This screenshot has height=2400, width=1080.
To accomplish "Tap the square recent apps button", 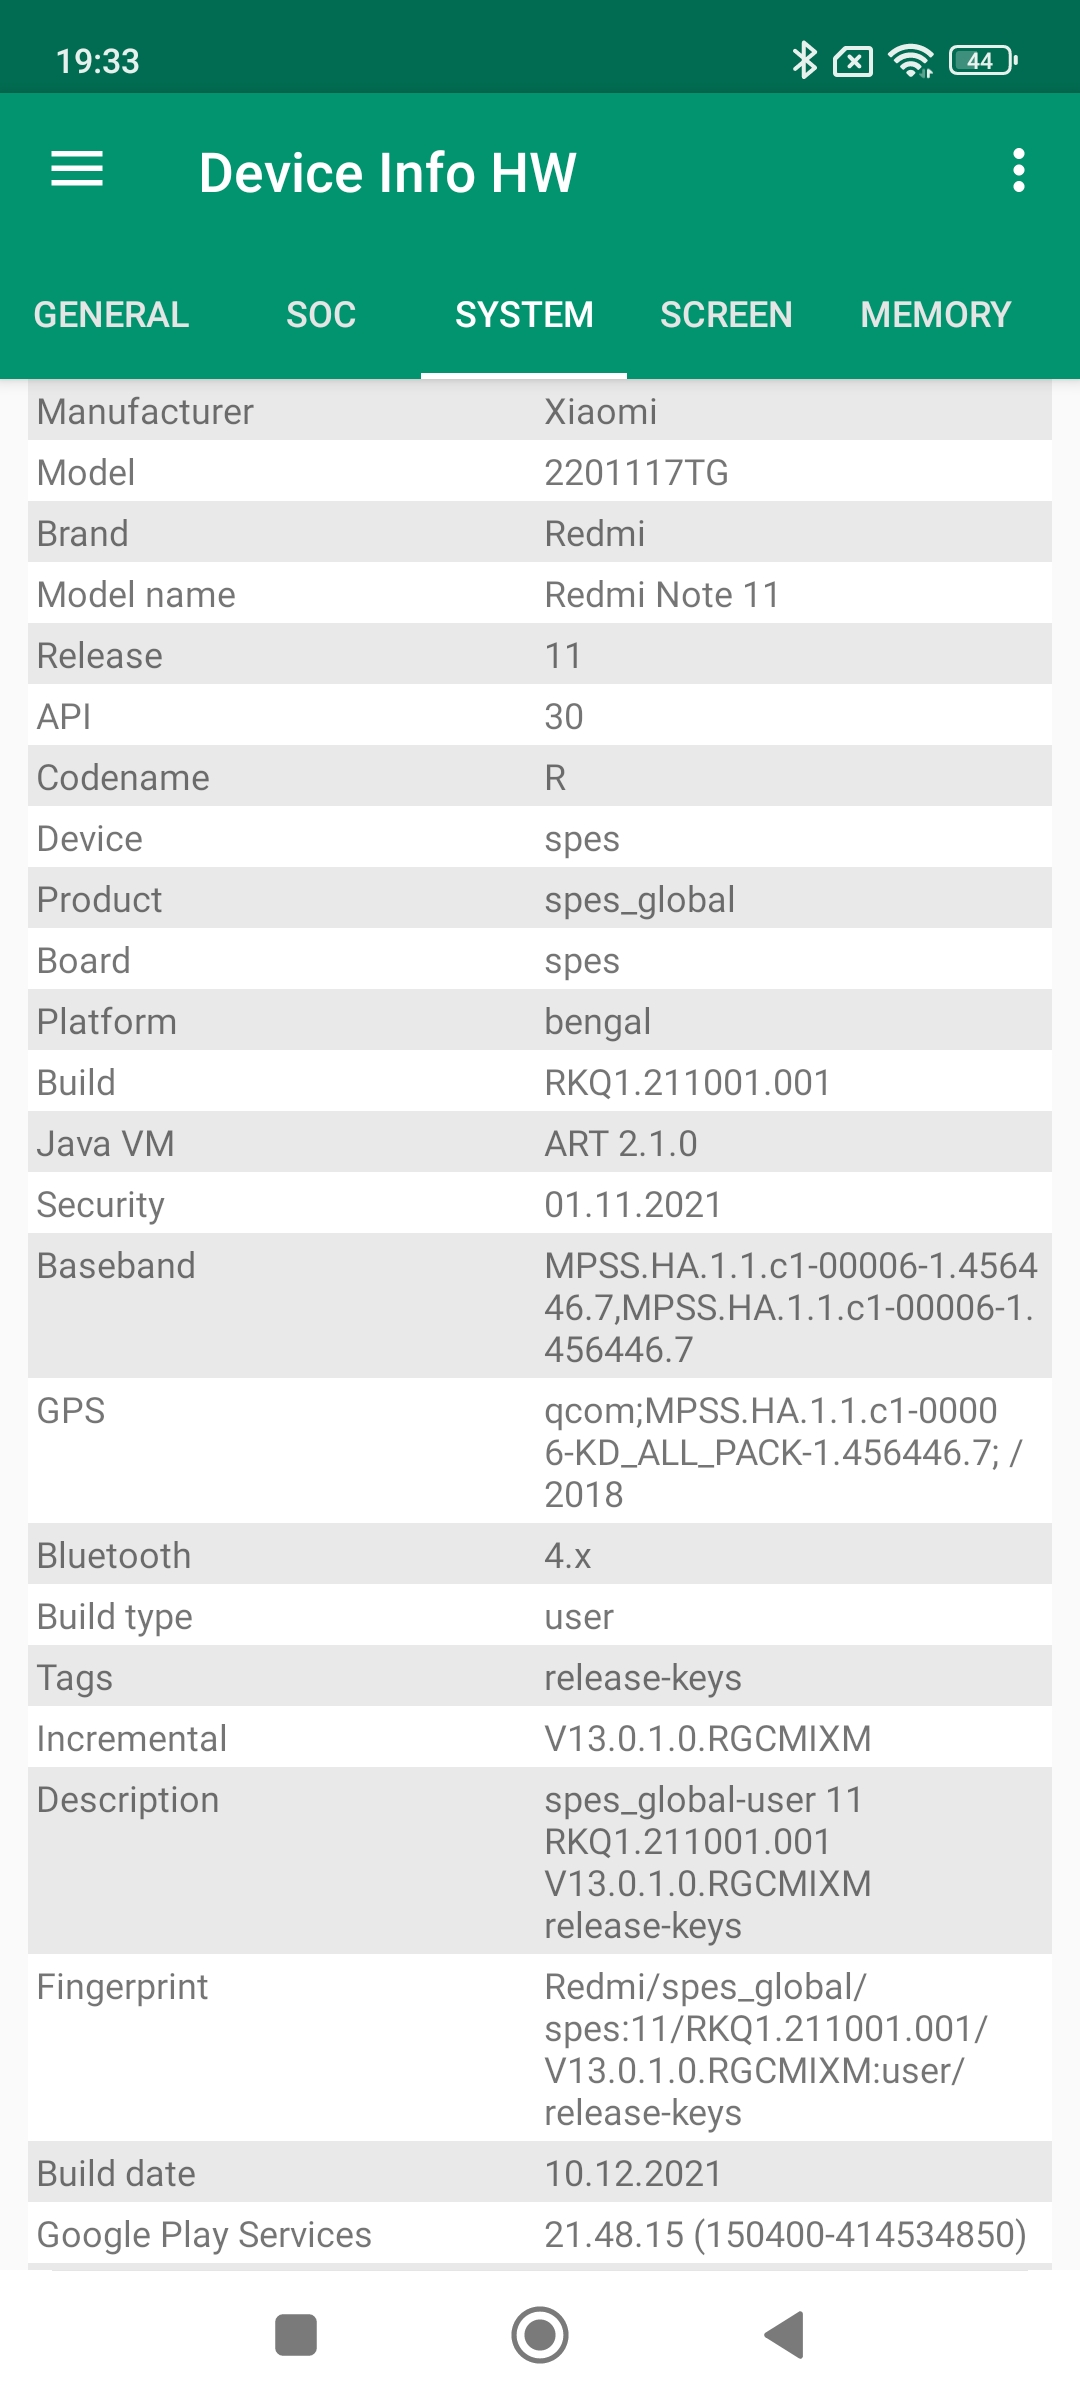I will [296, 2335].
